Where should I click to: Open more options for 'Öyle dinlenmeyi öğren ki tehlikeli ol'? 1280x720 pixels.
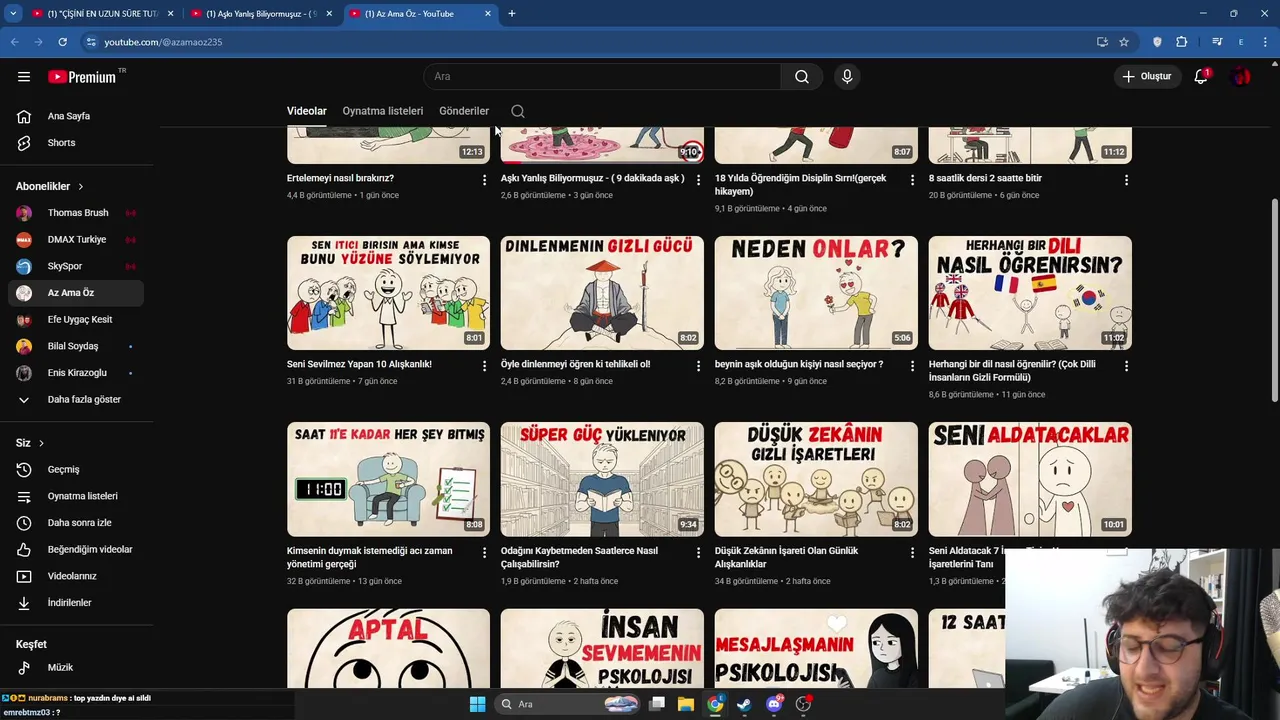pyautogui.click(x=698, y=366)
